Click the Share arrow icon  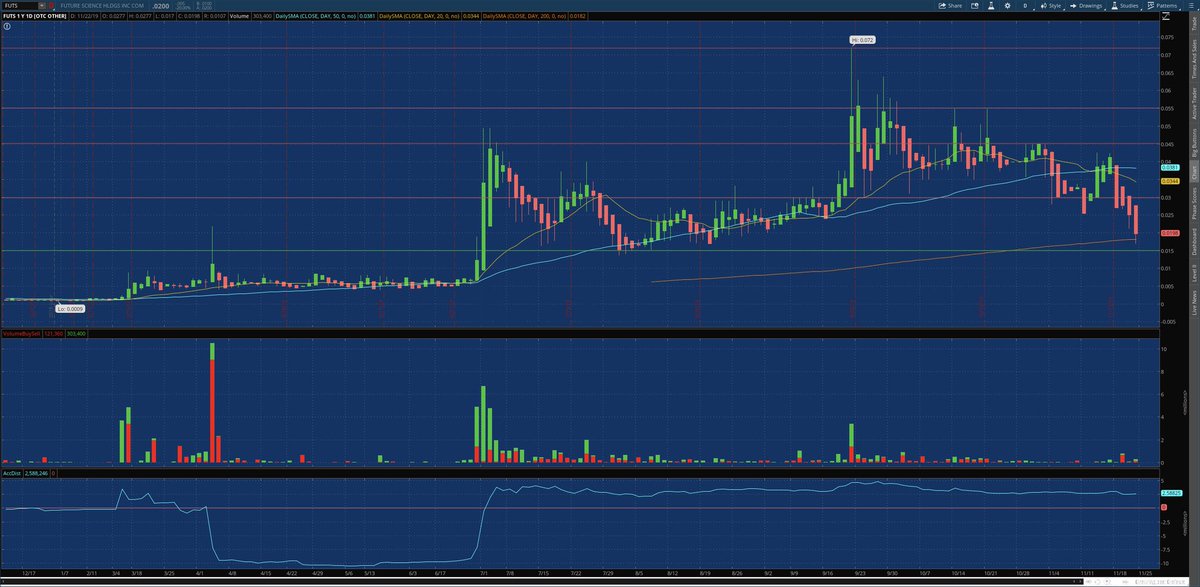coord(942,5)
